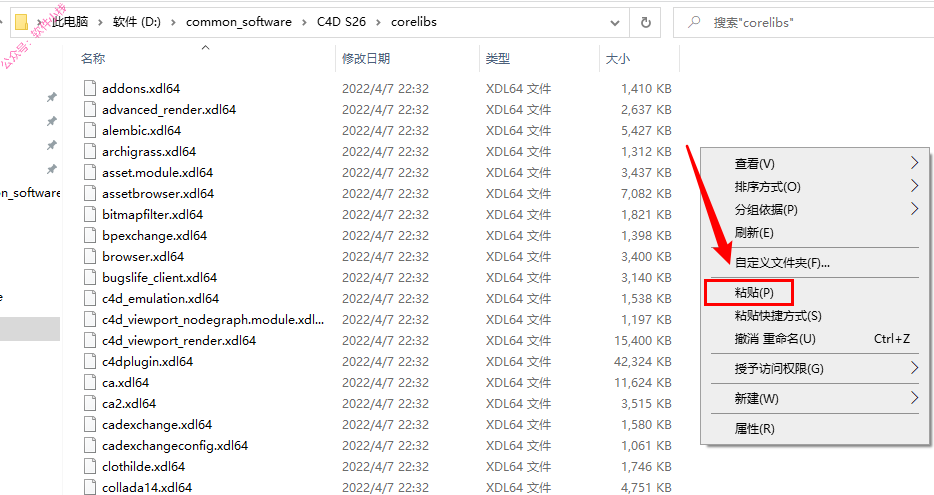Click the c4d_viewport_render.xdl64 file icon
934x495 pixels.
pos(90,340)
